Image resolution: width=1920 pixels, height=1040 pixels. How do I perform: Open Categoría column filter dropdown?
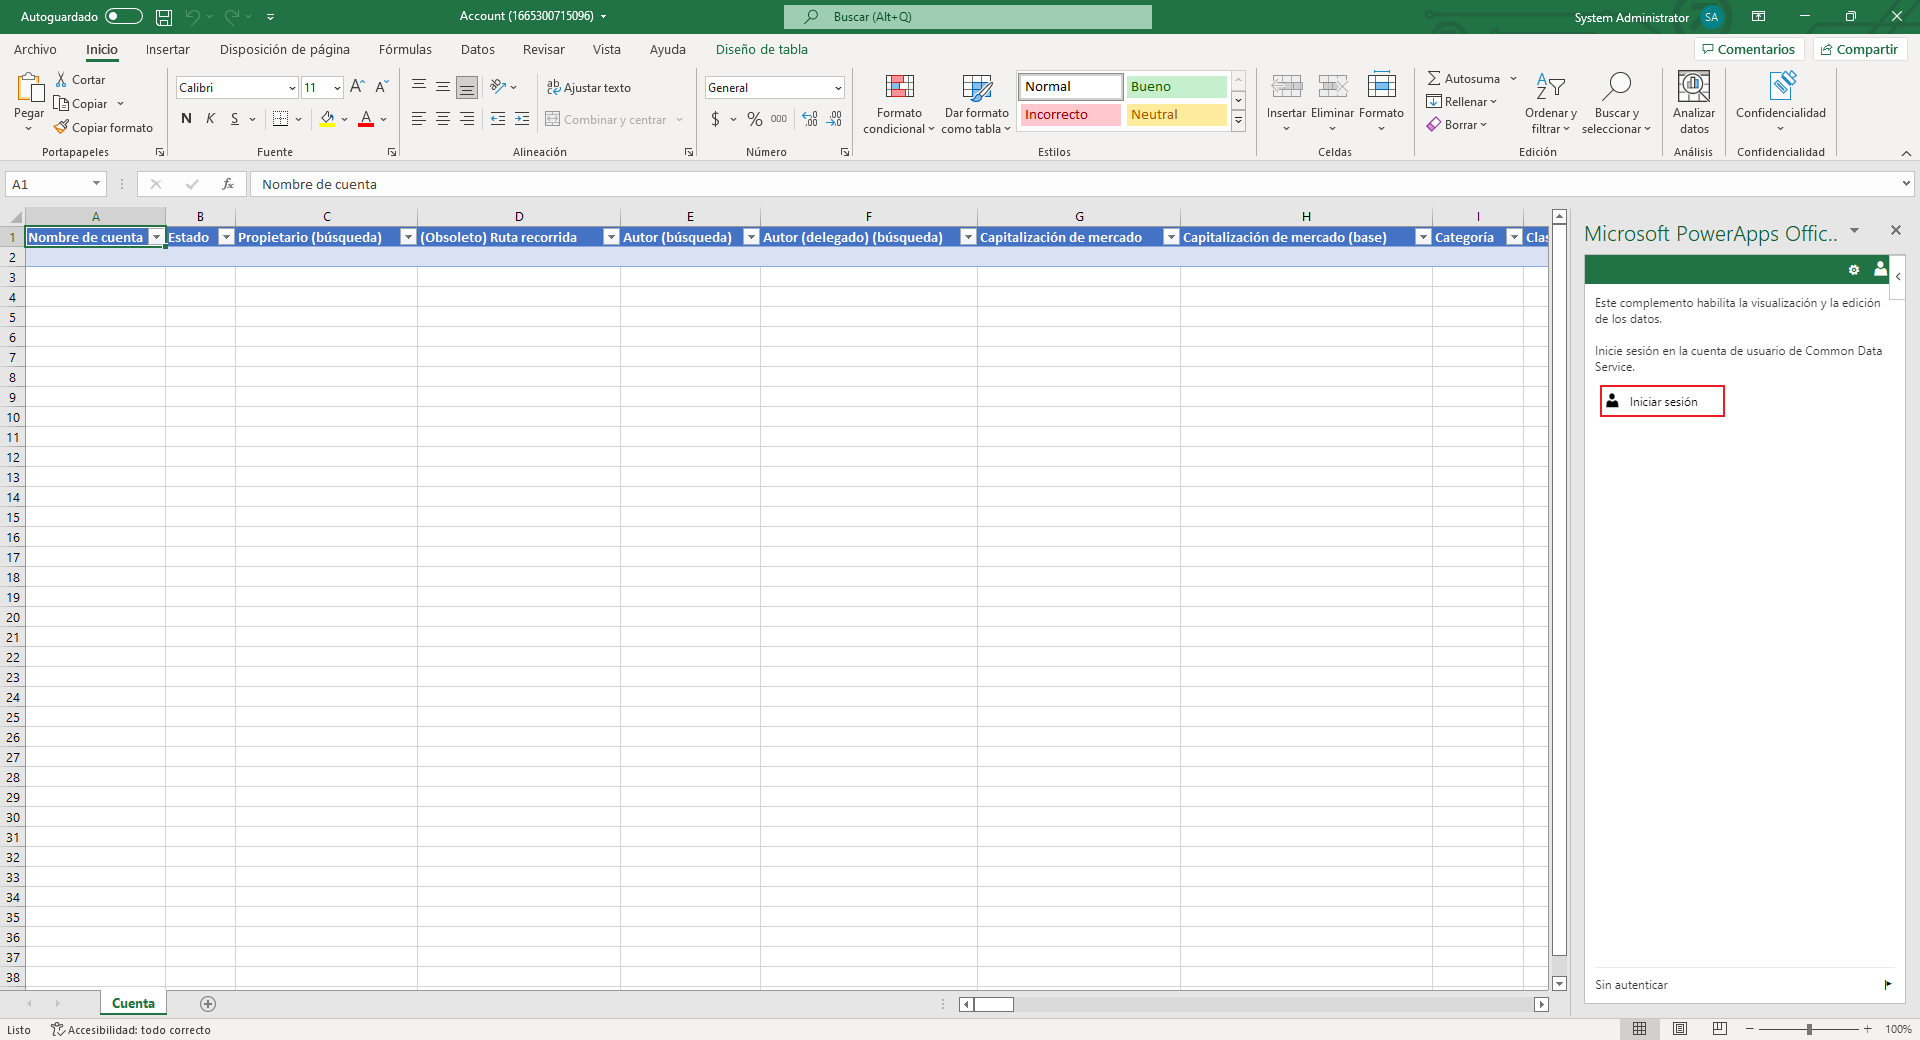pyautogui.click(x=1514, y=237)
